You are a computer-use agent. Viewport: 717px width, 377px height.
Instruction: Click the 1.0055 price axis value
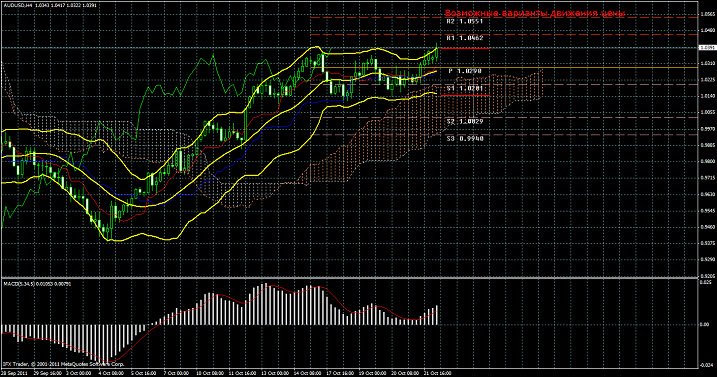(707, 112)
